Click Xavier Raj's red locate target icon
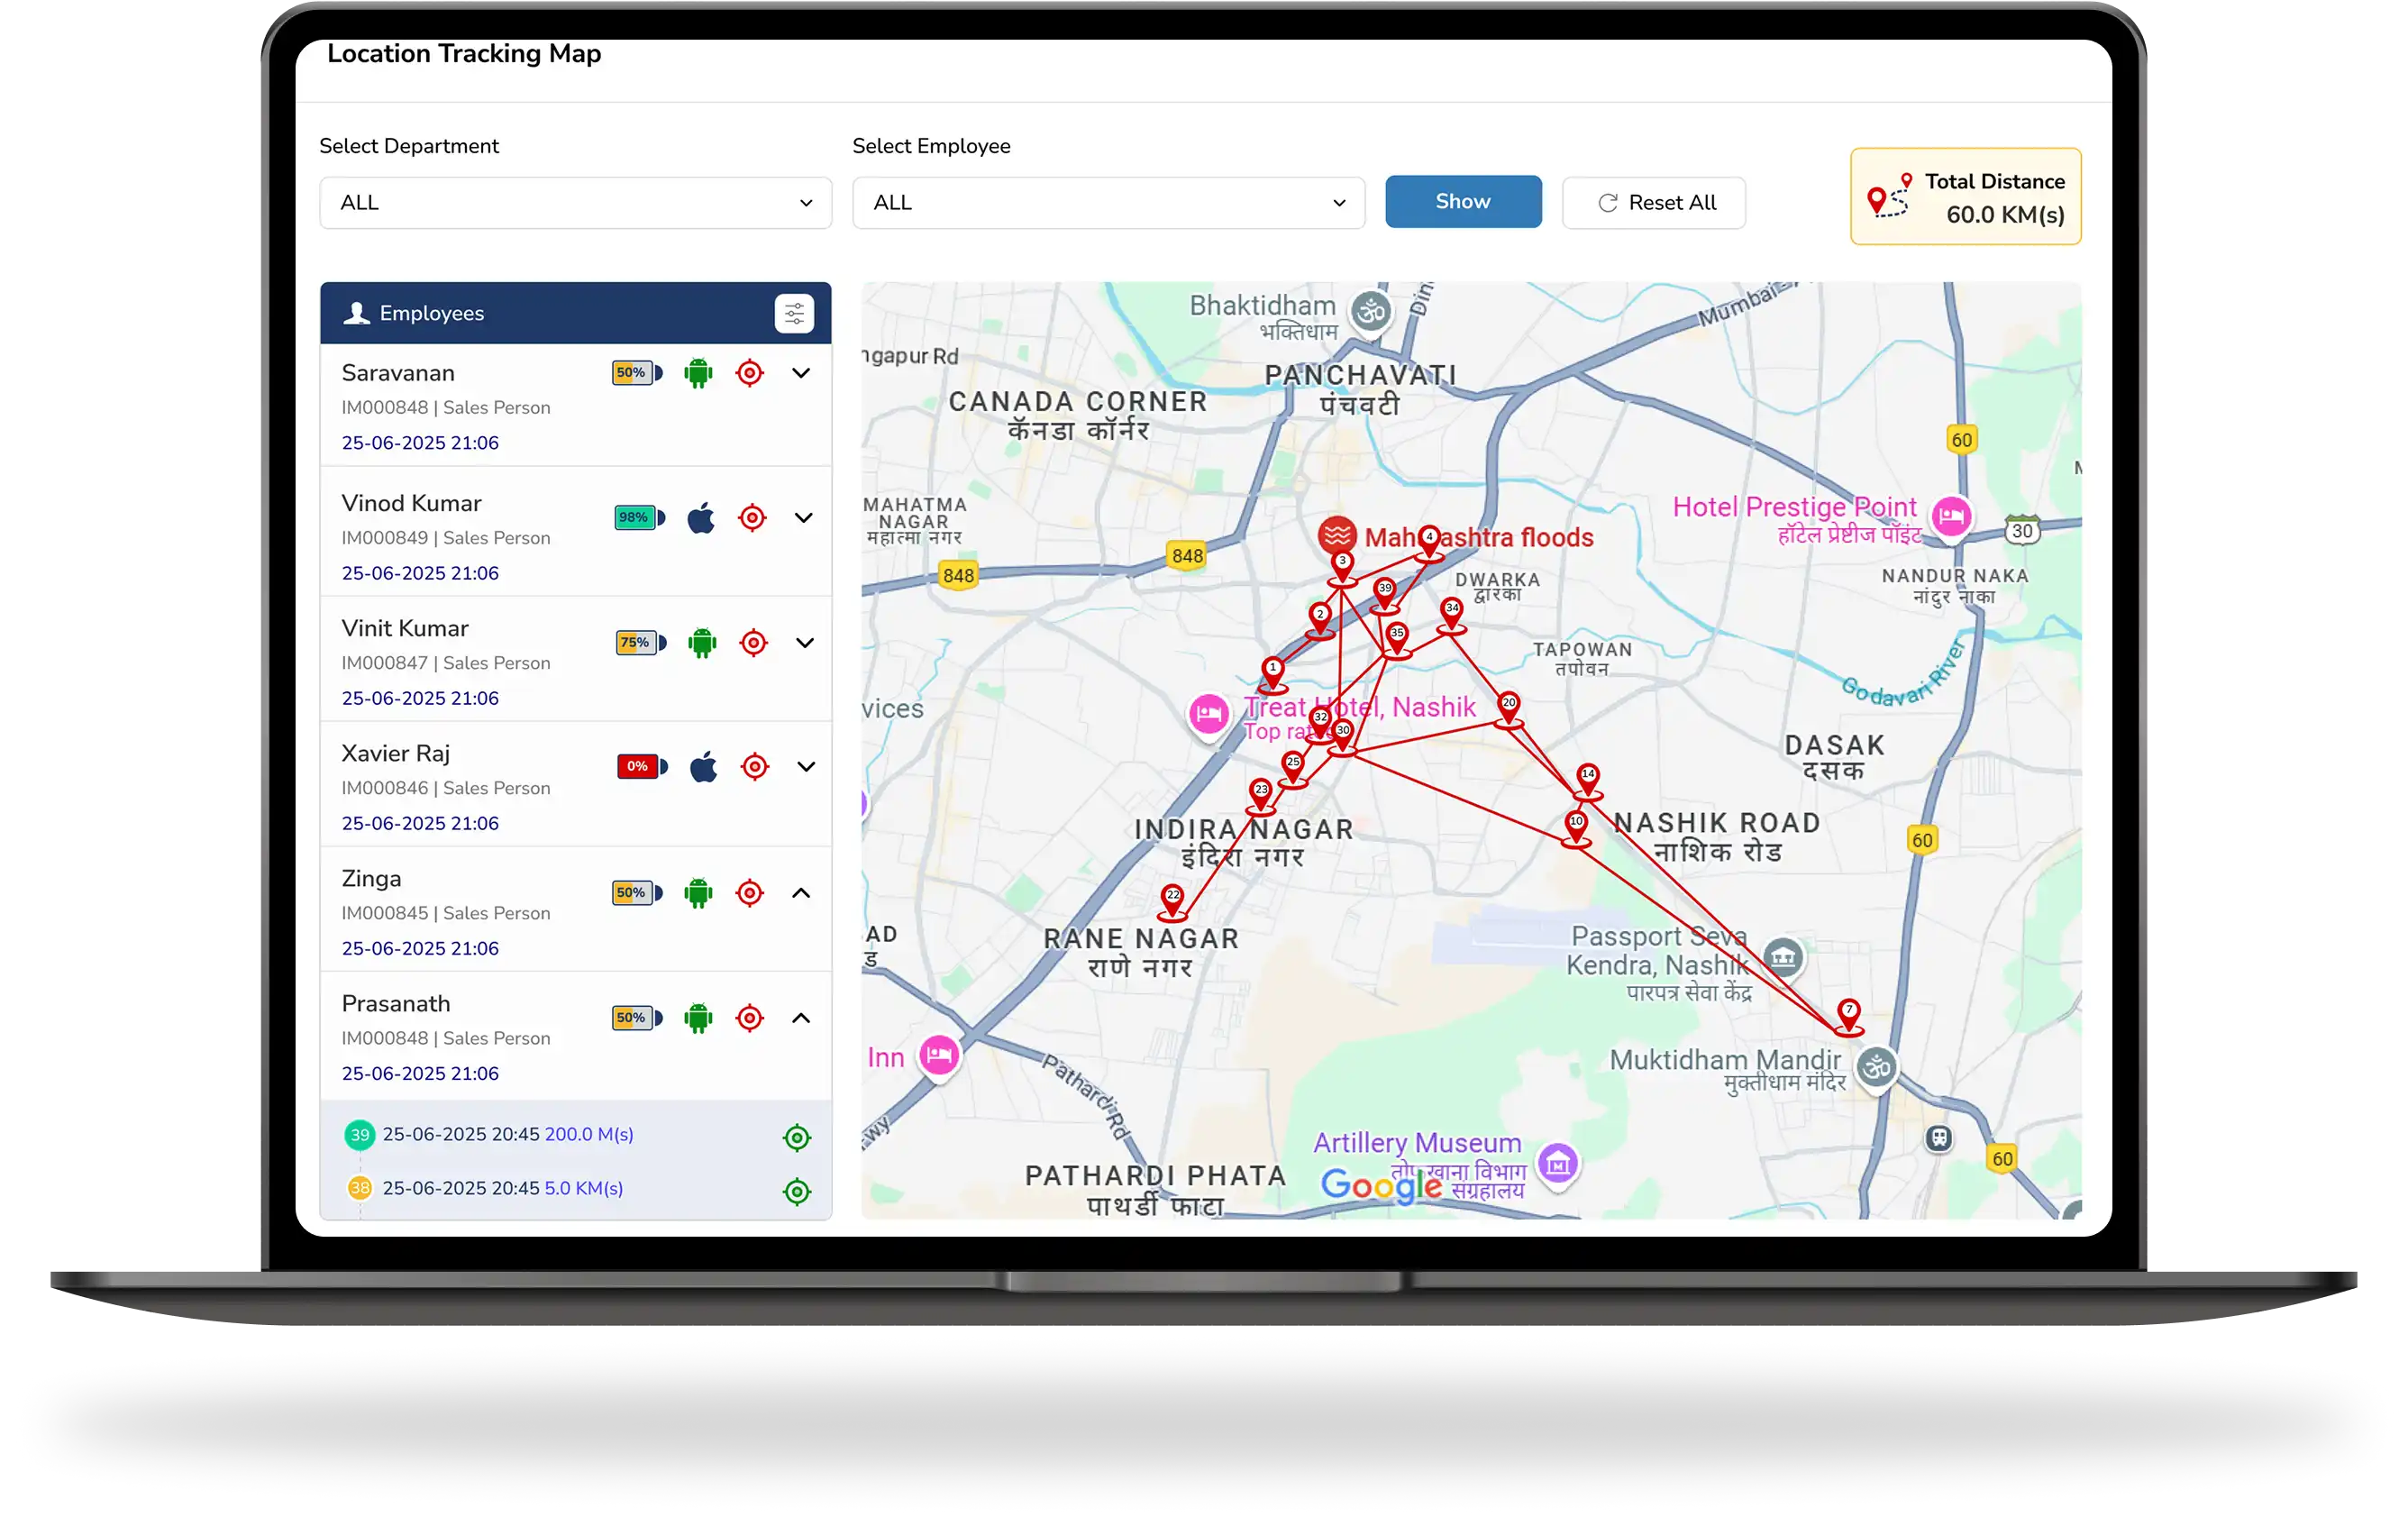The width and height of the screenshot is (2408, 1517). 755,767
